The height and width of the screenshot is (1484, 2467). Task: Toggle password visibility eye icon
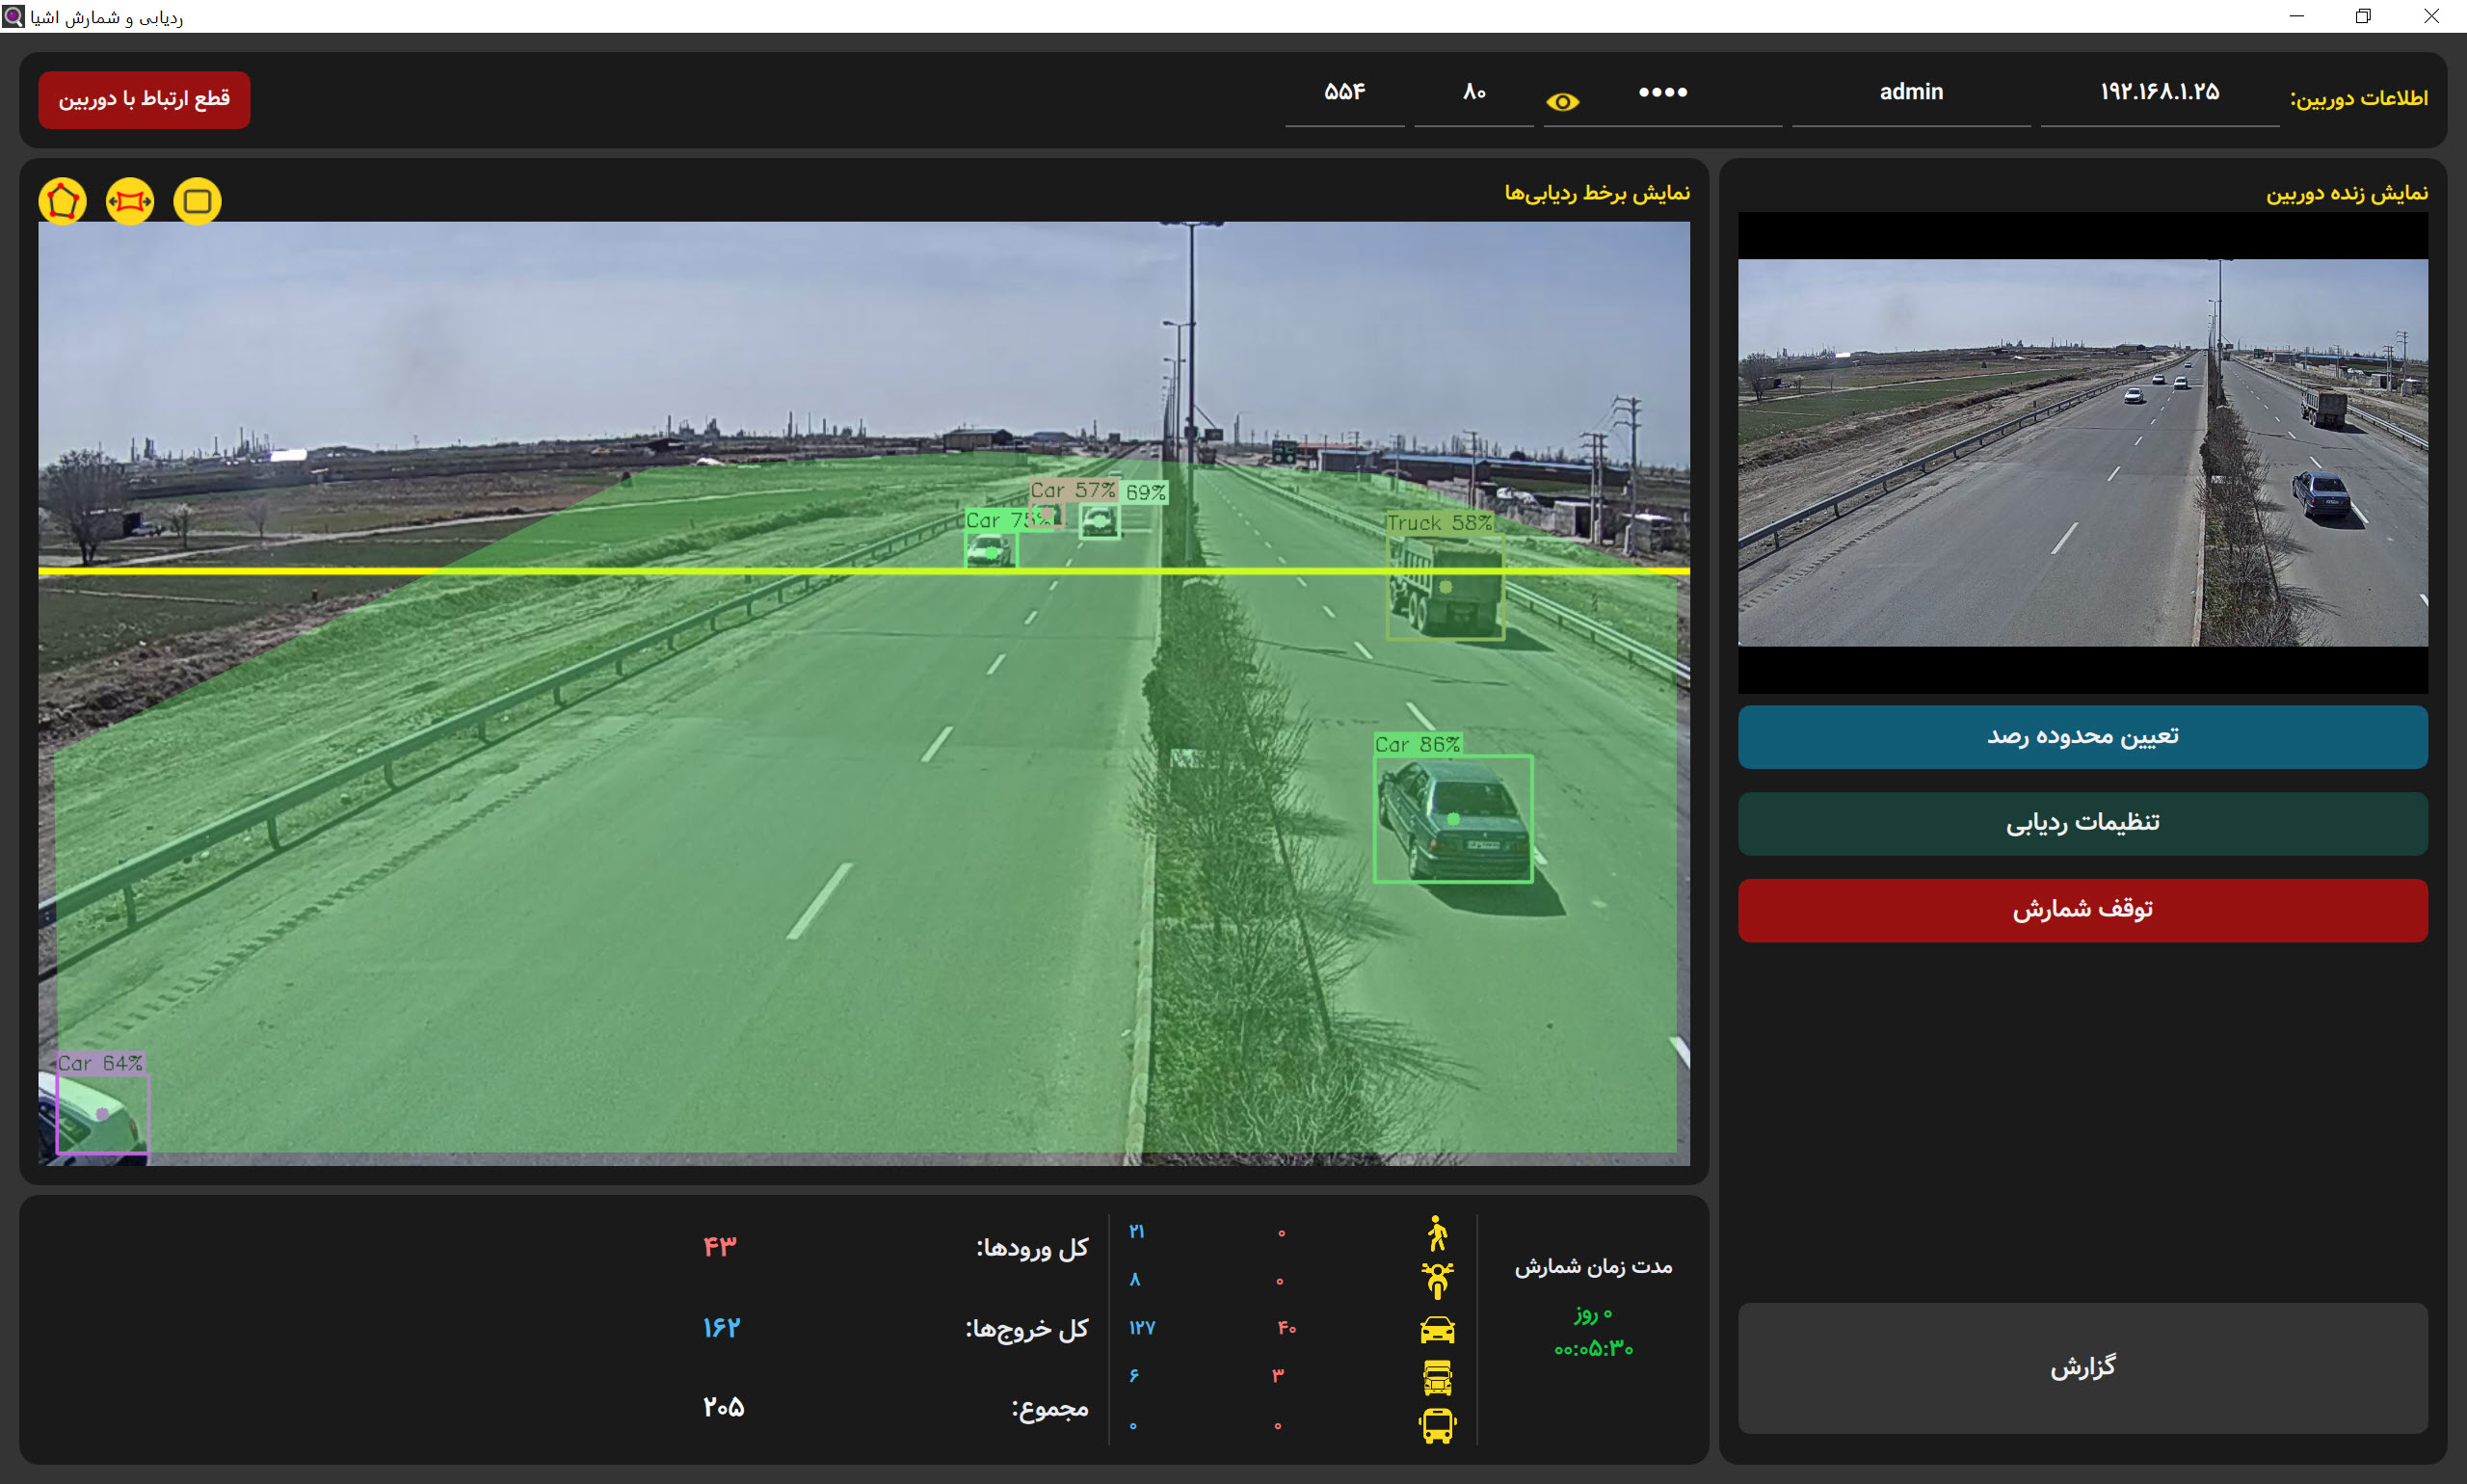(1562, 102)
